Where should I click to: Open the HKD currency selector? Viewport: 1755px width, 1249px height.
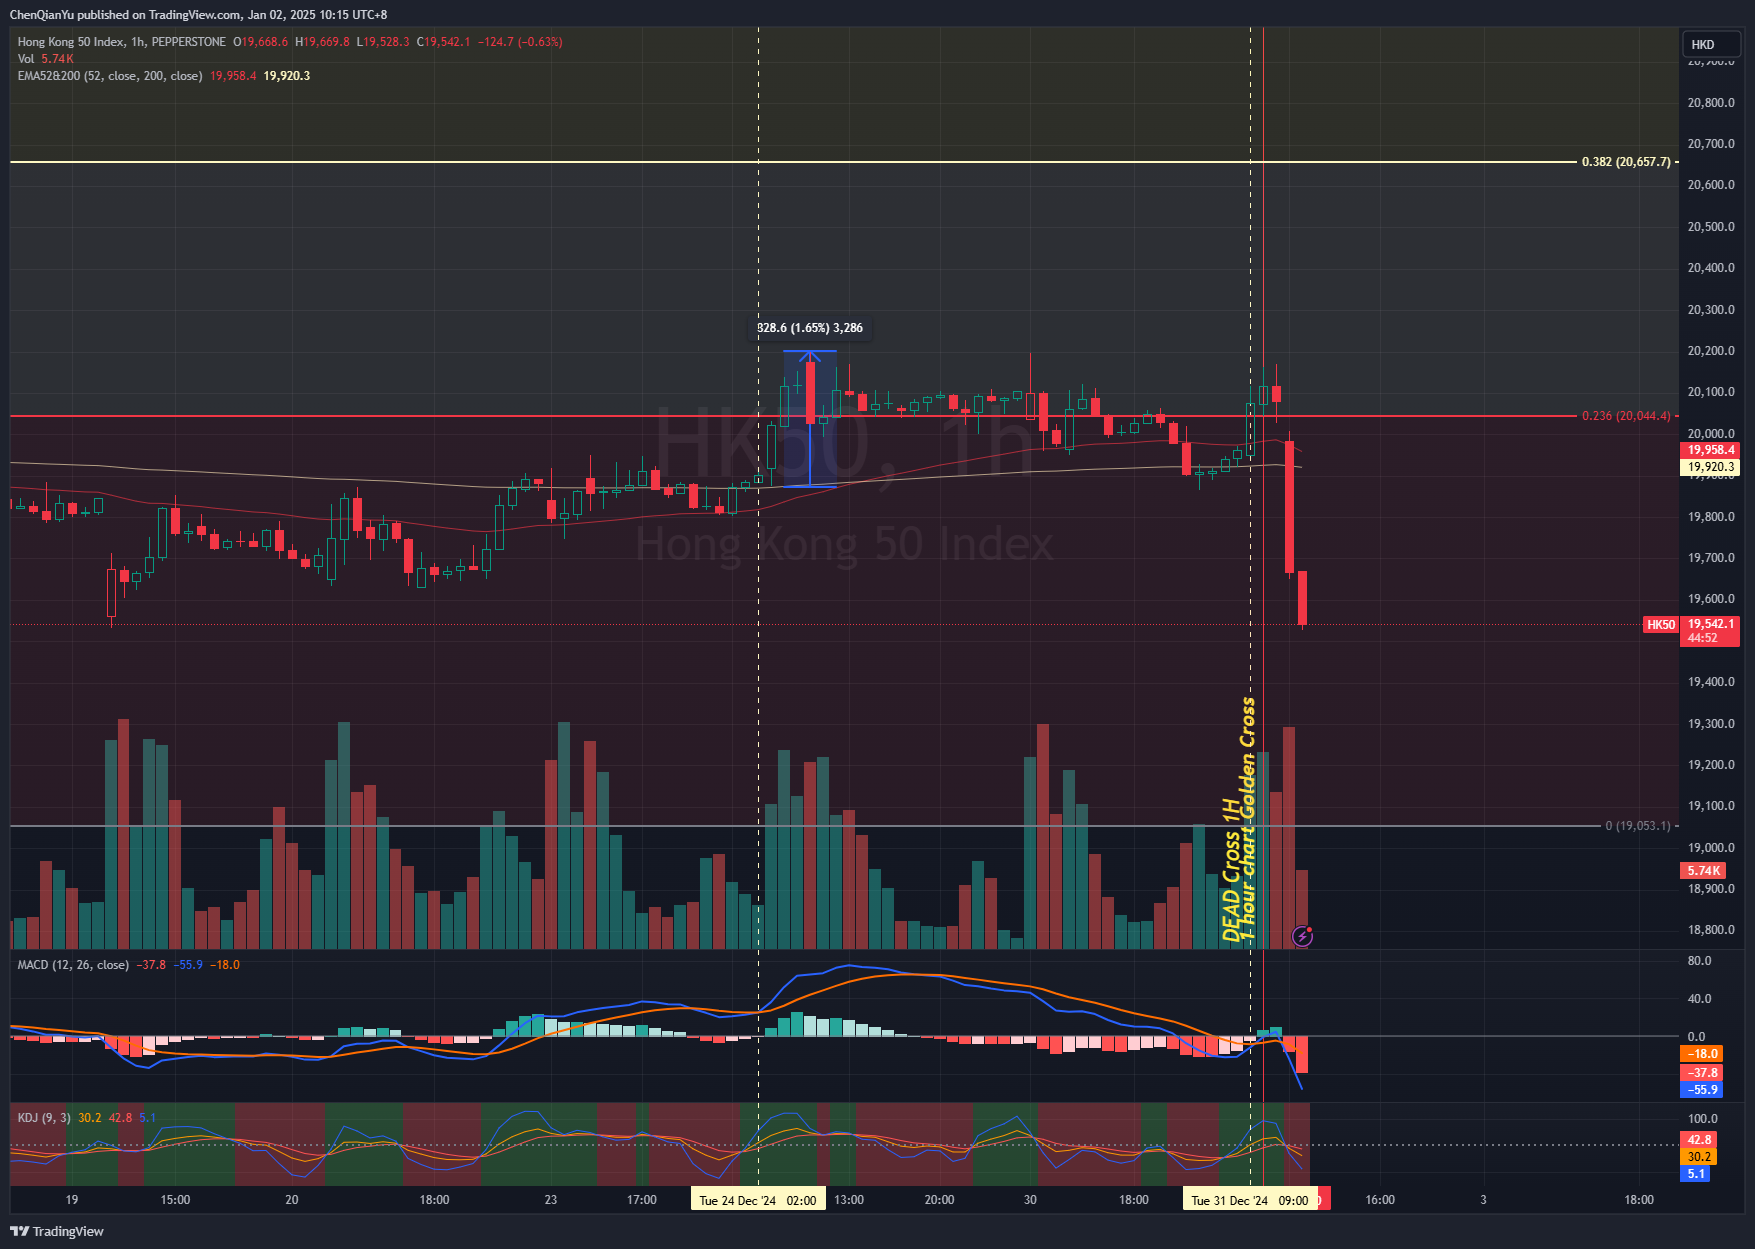pyautogui.click(x=1712, y=44)
